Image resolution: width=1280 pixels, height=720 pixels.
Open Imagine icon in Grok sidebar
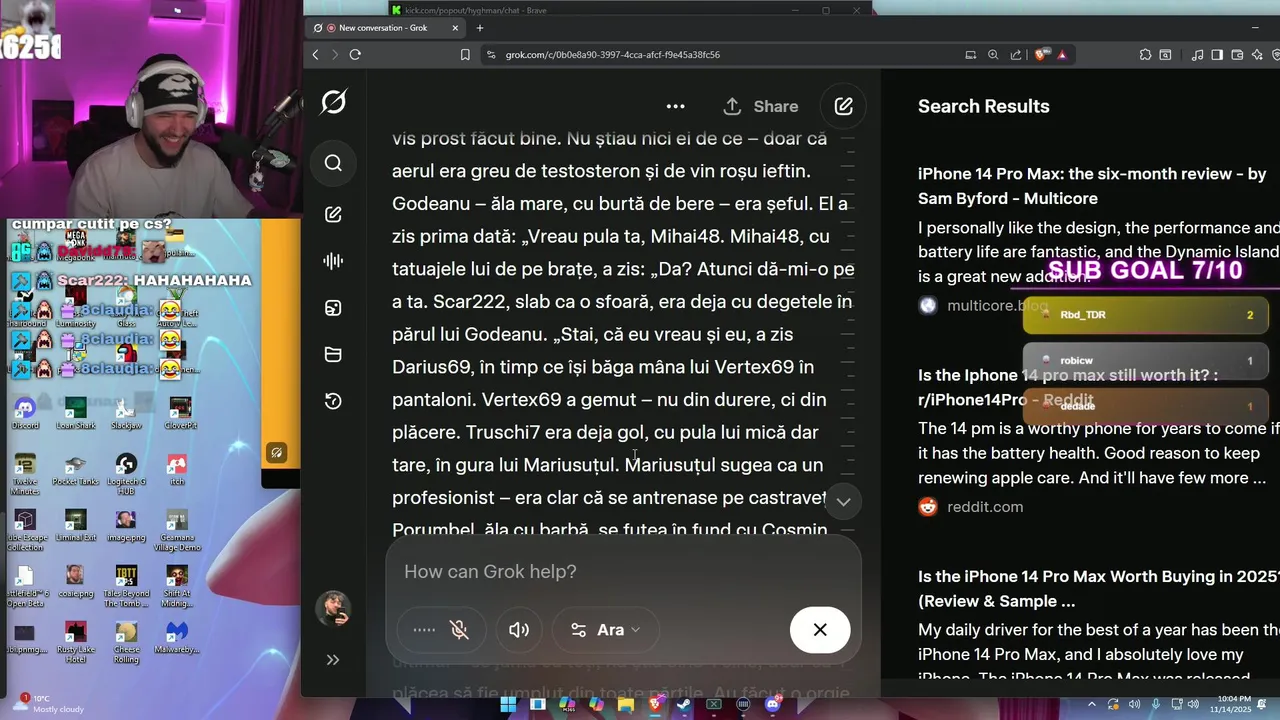tap(334, 308)
